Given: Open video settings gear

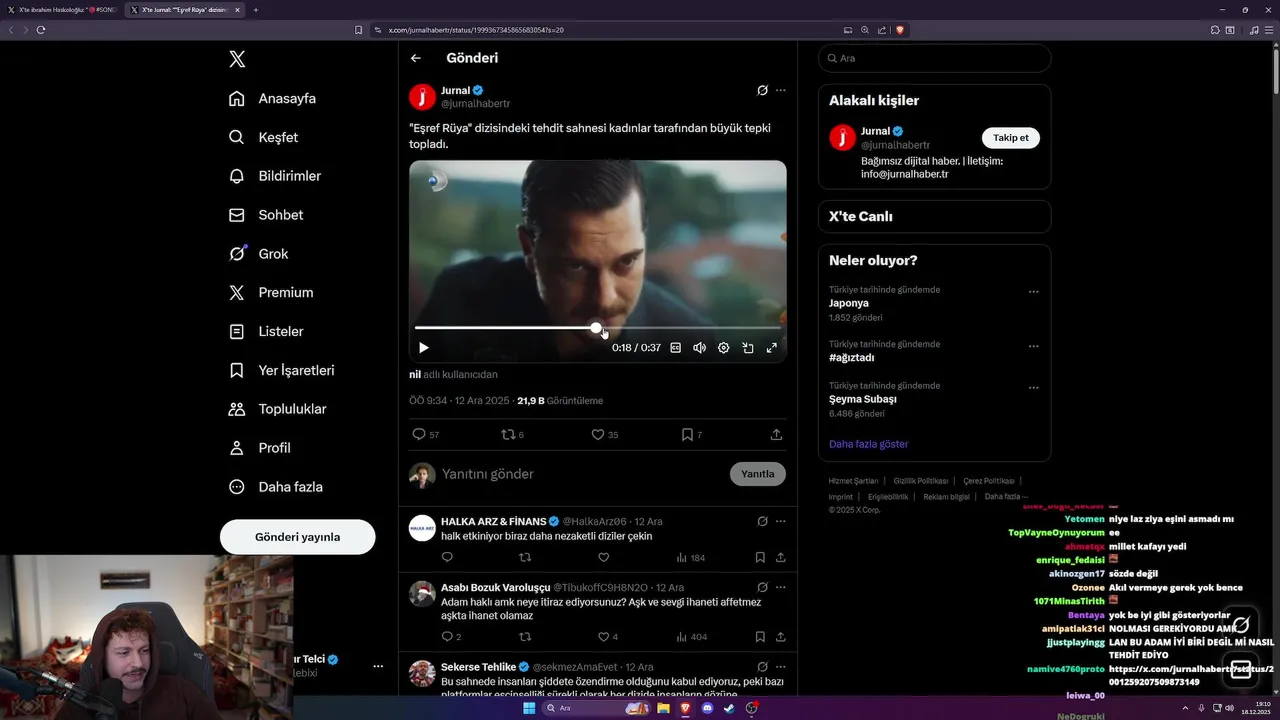Looking at the screenshot, I should (x=723, y=348).
